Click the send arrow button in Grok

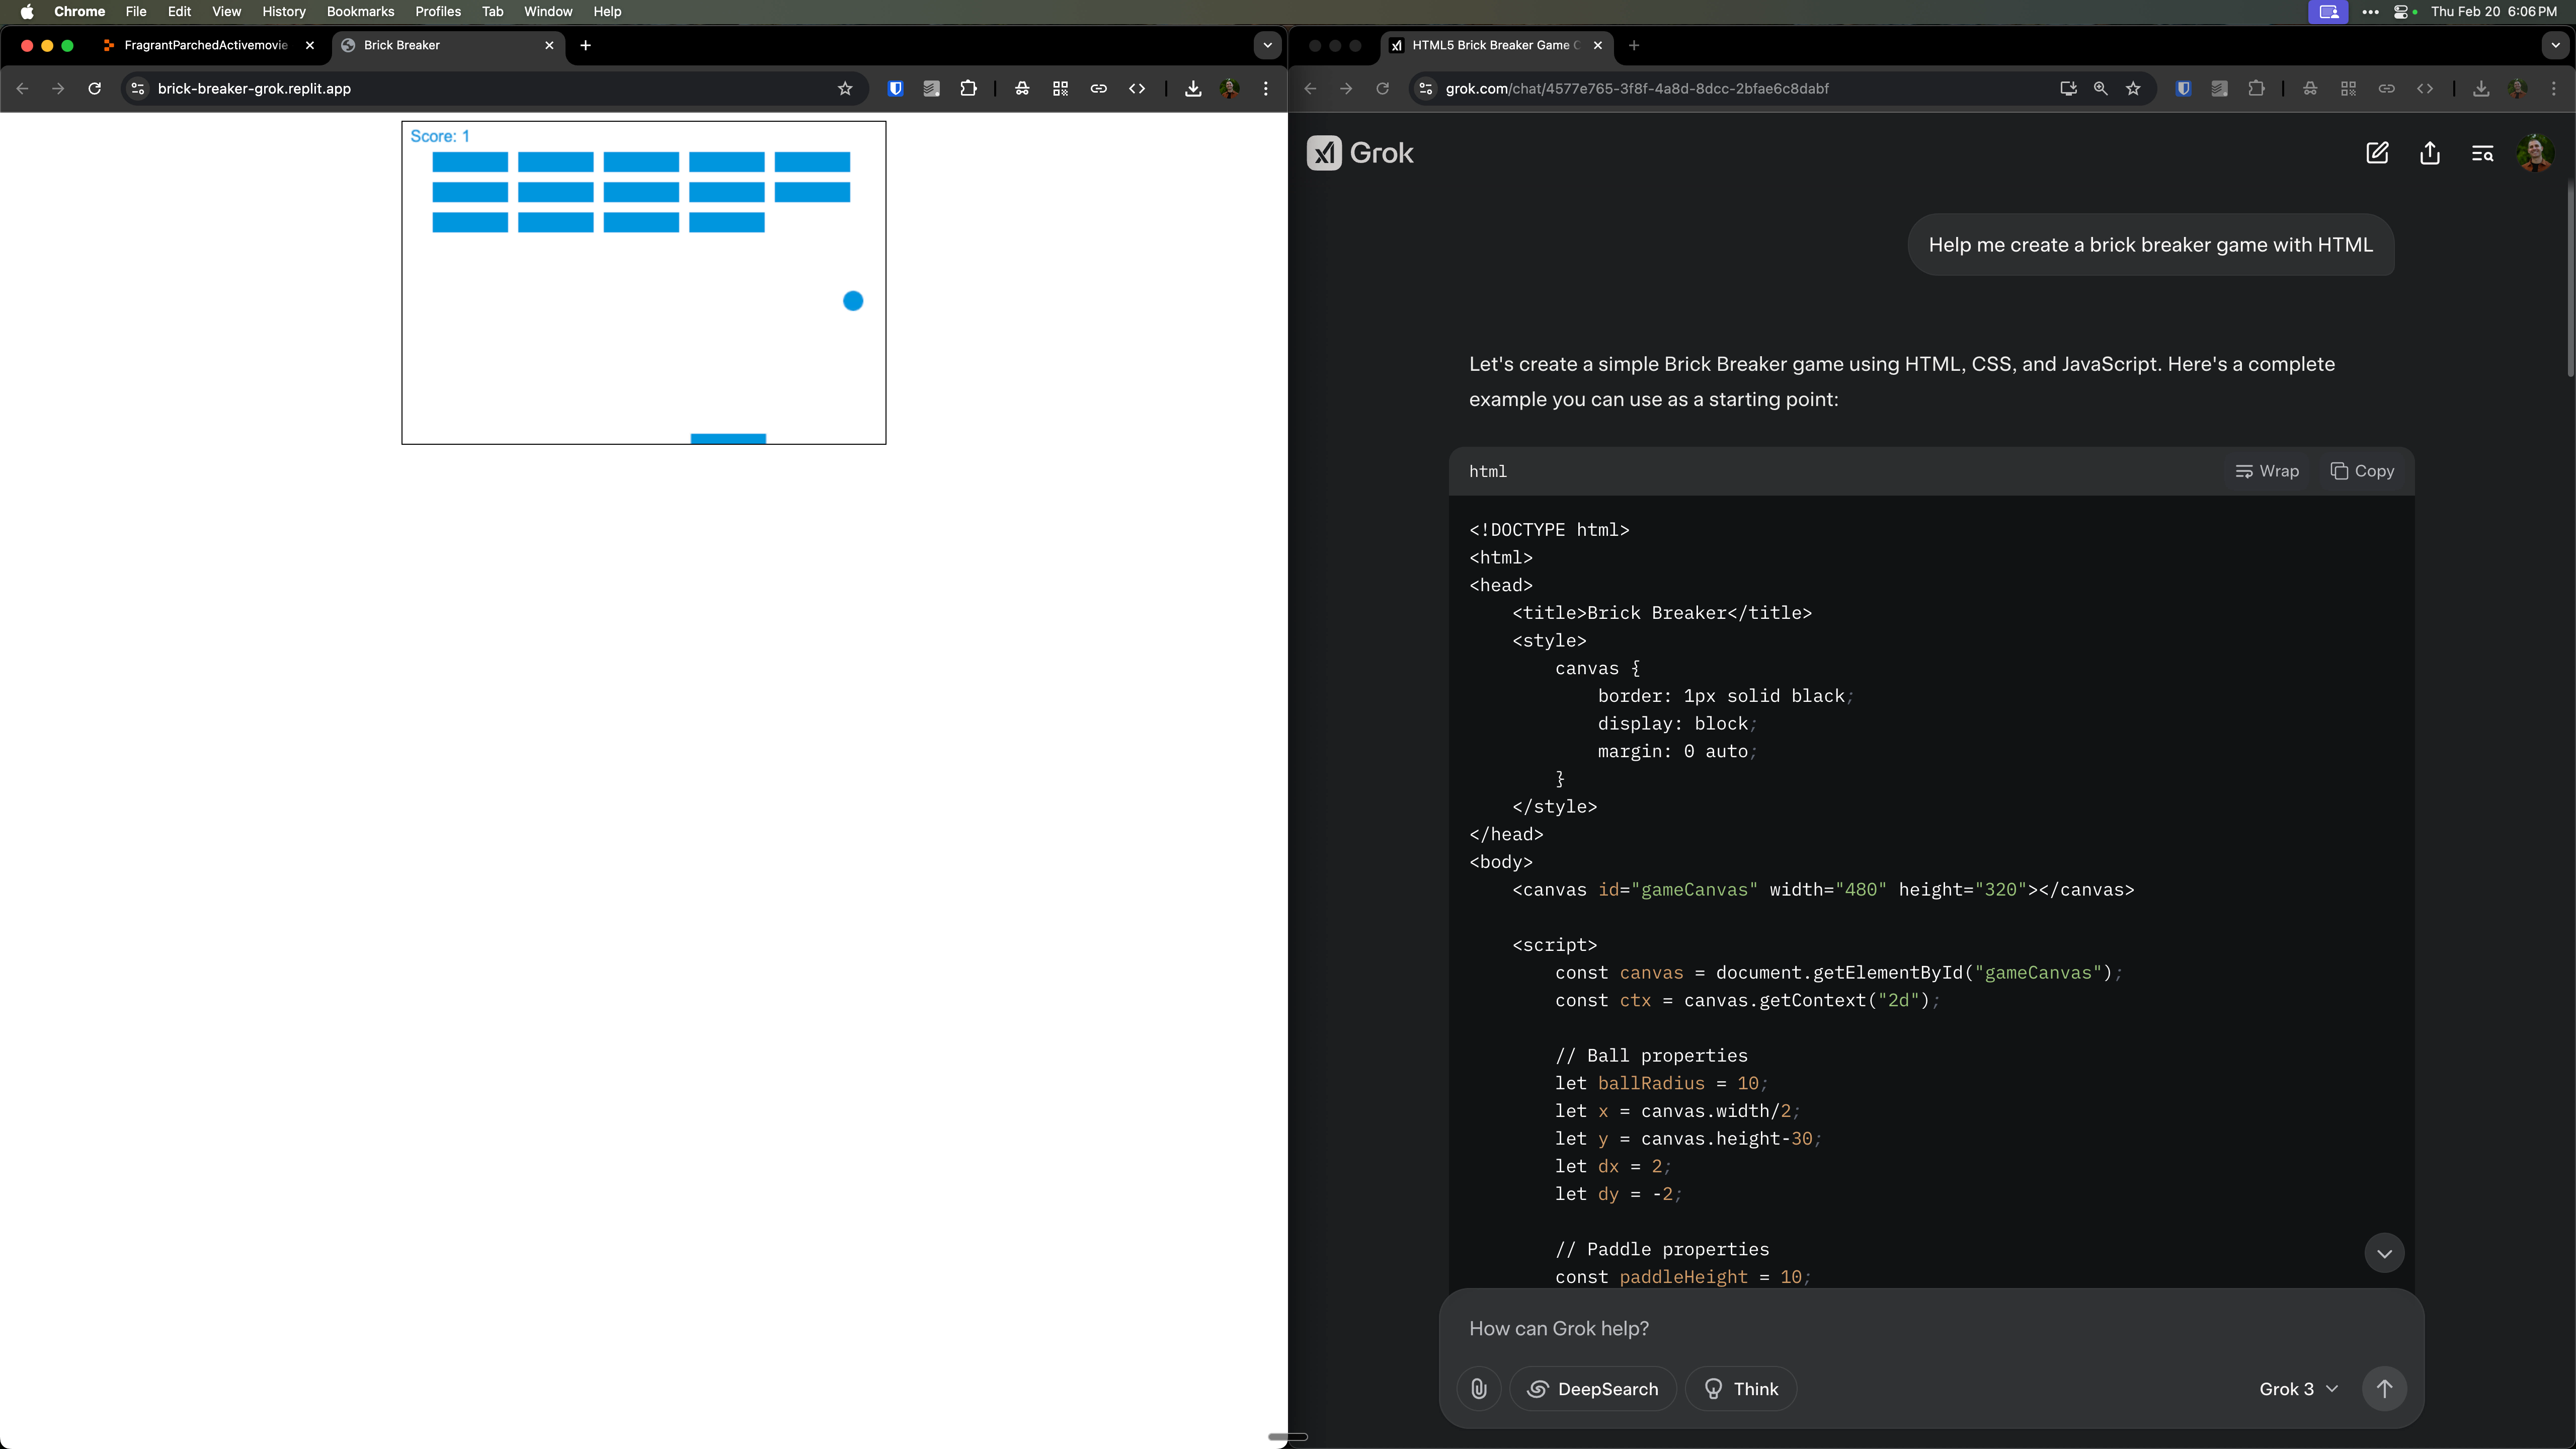point(2384,1388)
